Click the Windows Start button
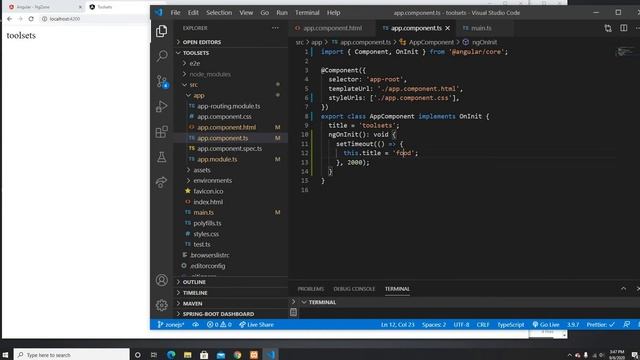 [x=5, y=355]
